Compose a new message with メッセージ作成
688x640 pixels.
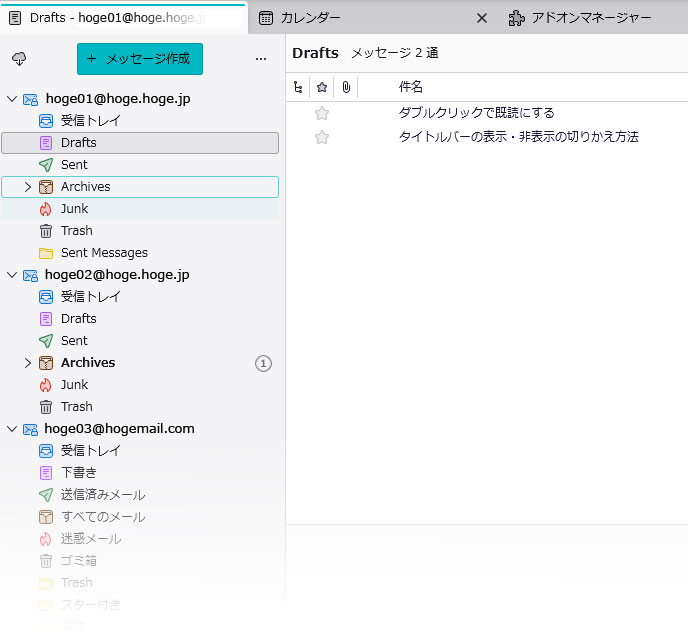point(140,59)
